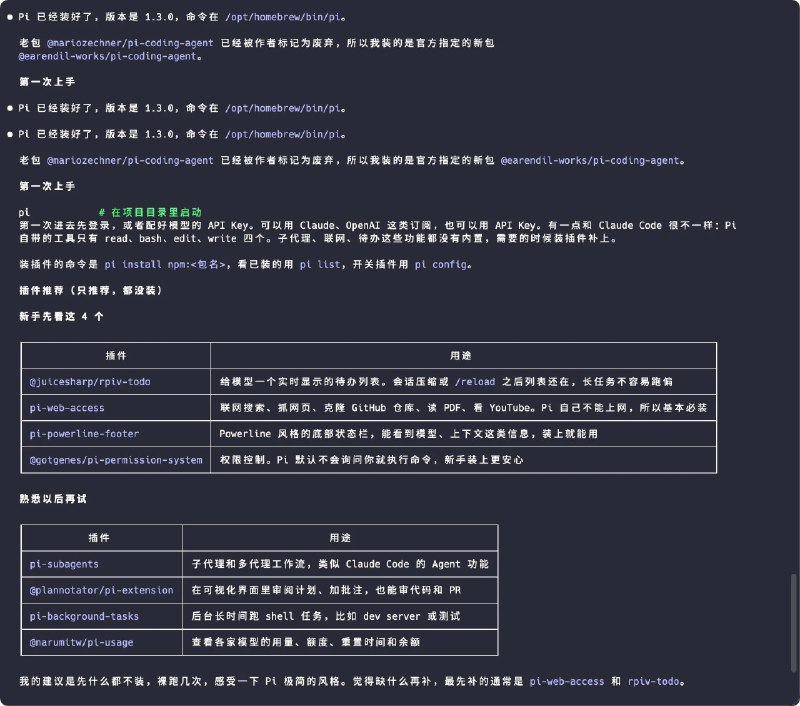Viewport: 800px width, 706px height.
Task: Click the 插件 header above @juicesharp/rpiv-todo
Action: point(116,356)
